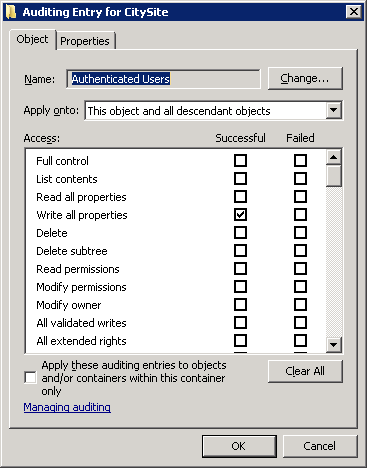Select the Object tab
The width and height of the screenshot is (367, 468).
(x=32, y=39)
